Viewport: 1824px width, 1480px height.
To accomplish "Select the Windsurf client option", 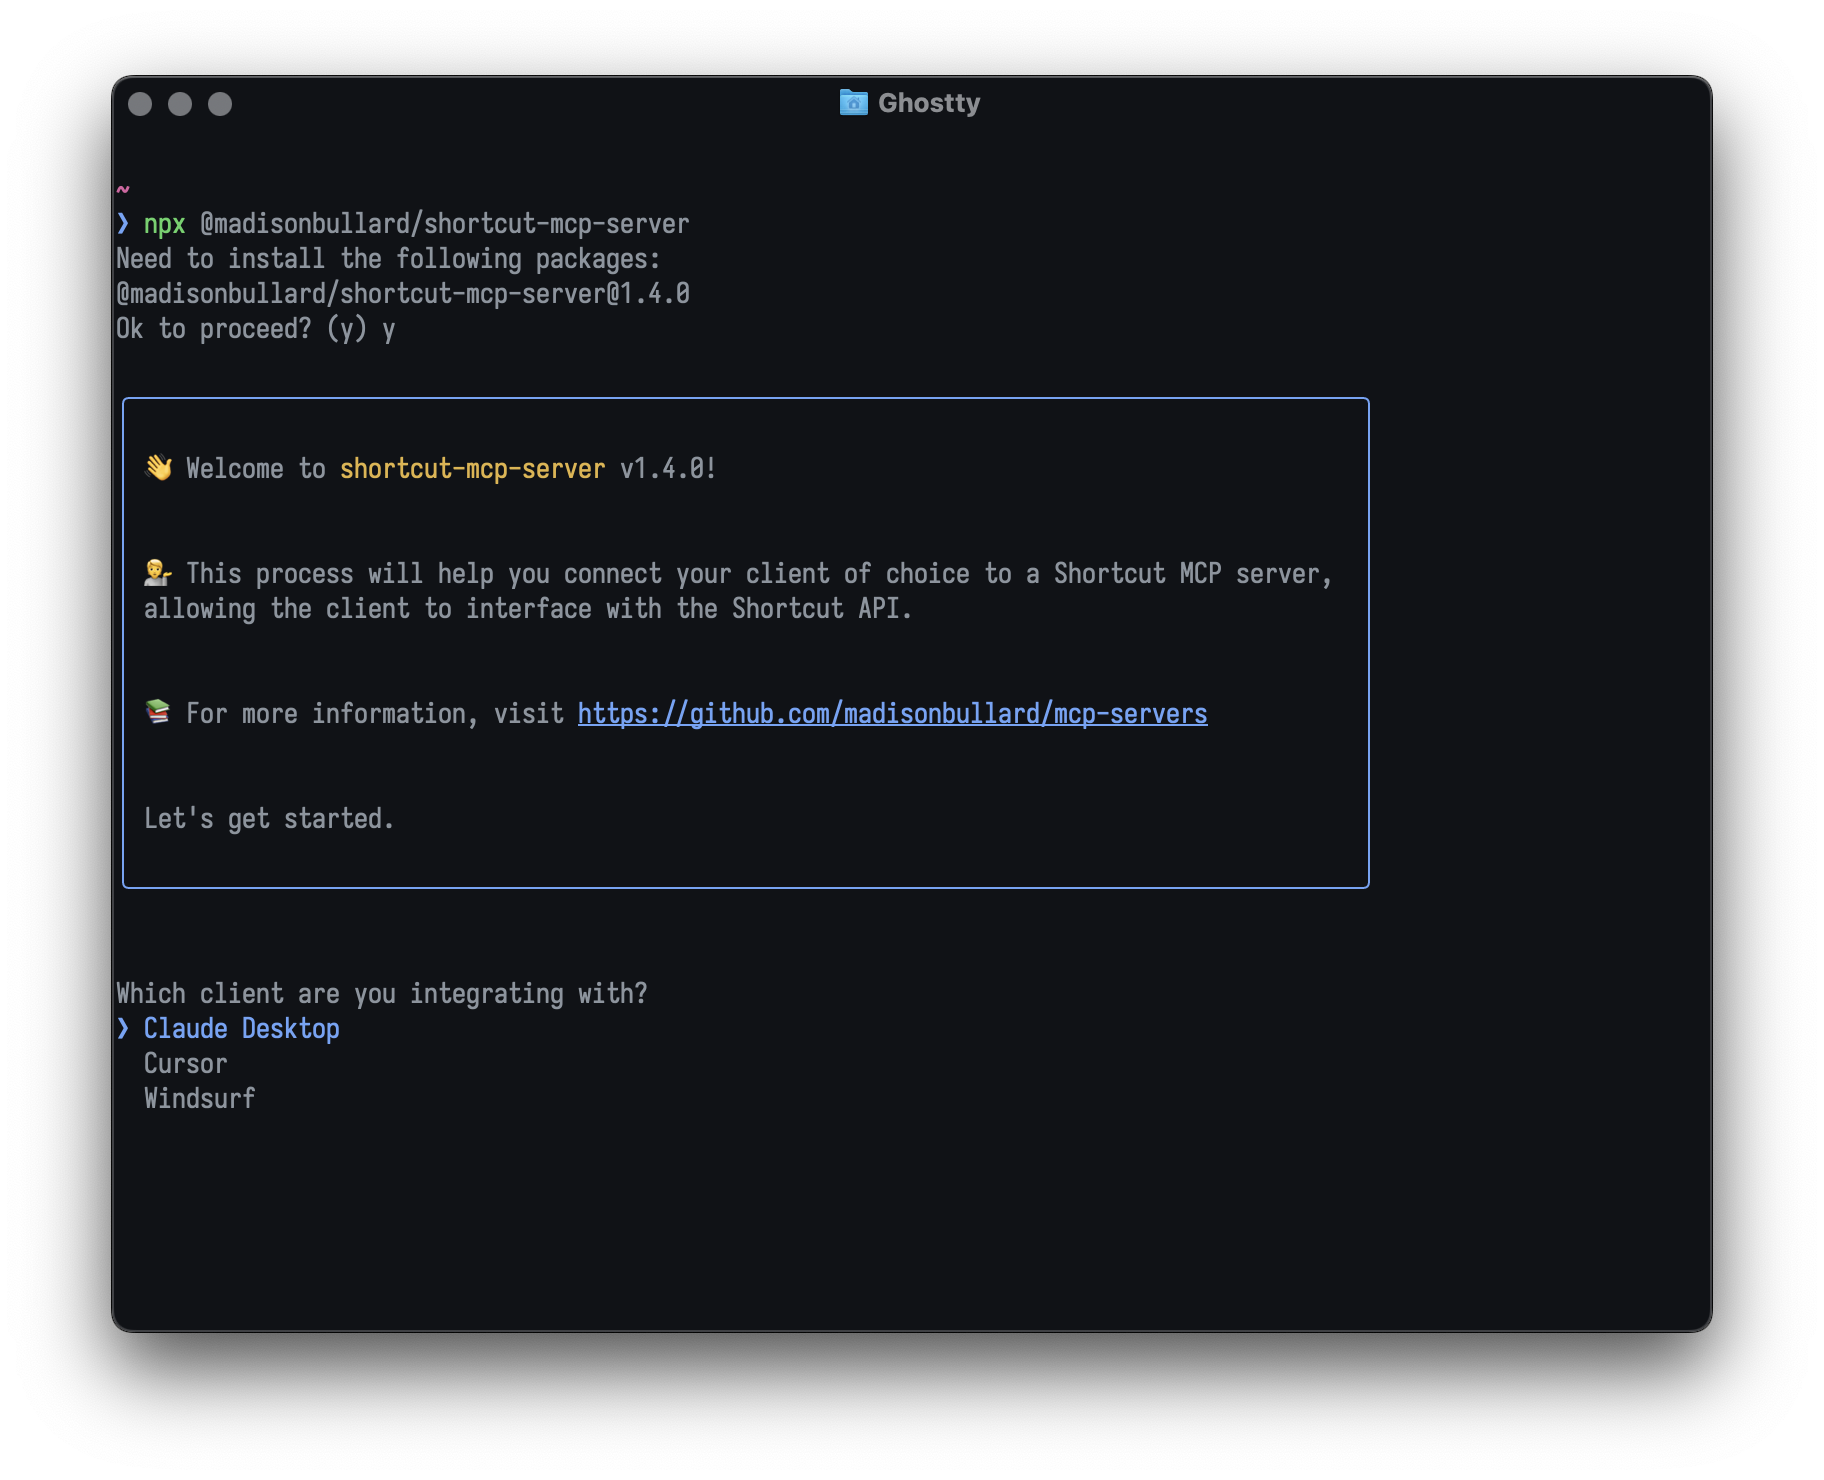I will (199, 1098).
